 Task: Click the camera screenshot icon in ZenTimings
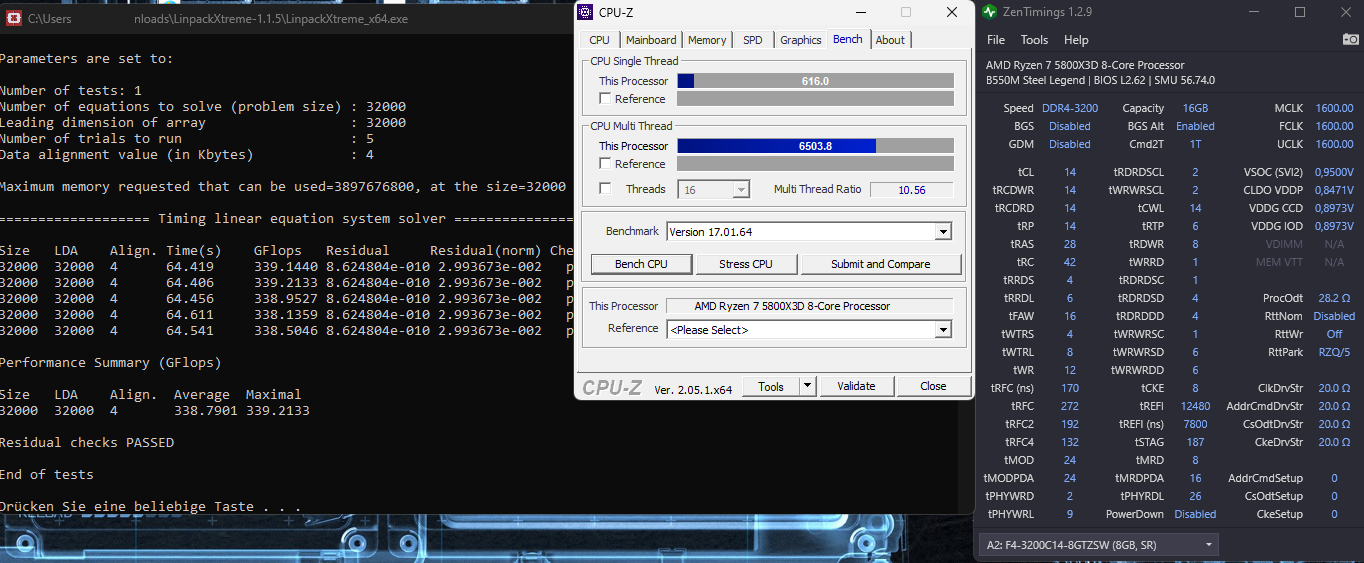tap(1350, 39)
